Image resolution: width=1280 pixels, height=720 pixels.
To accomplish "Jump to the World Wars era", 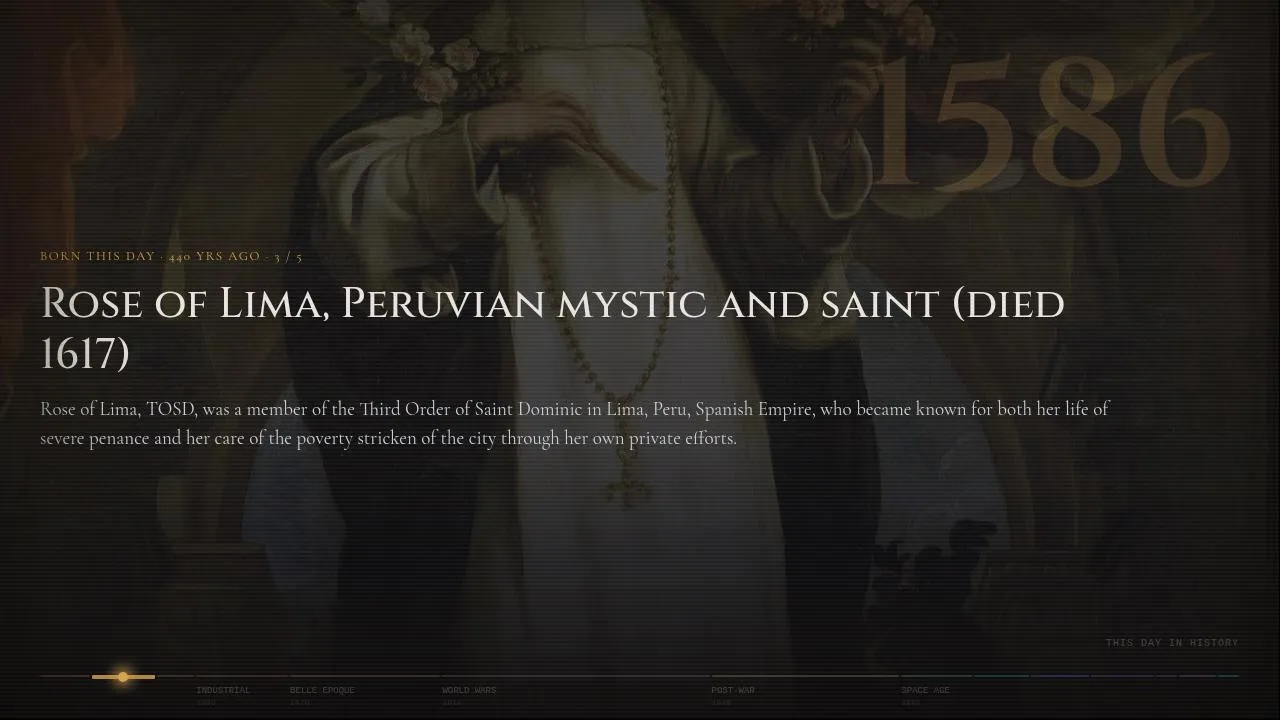I will click(469, 690).
